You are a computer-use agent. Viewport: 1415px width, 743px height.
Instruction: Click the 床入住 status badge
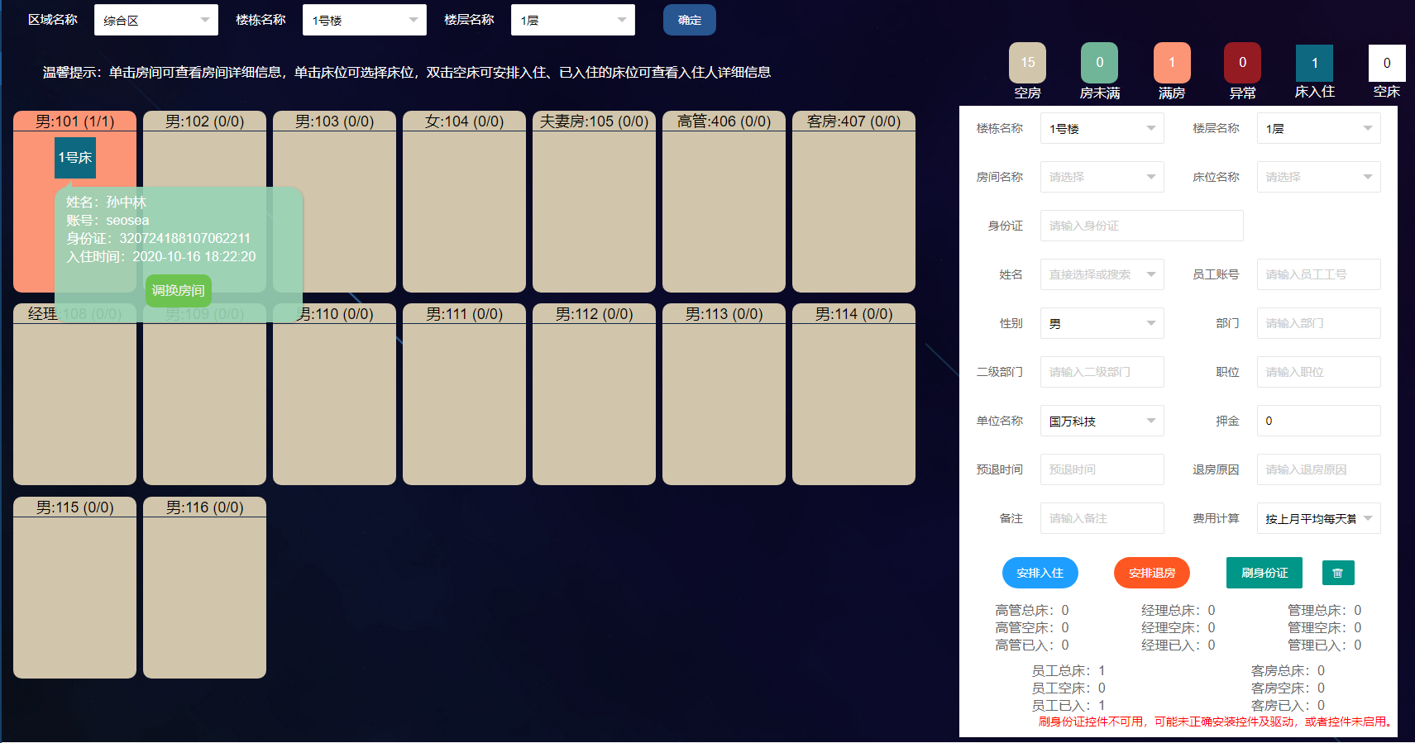pos(1314,63)
